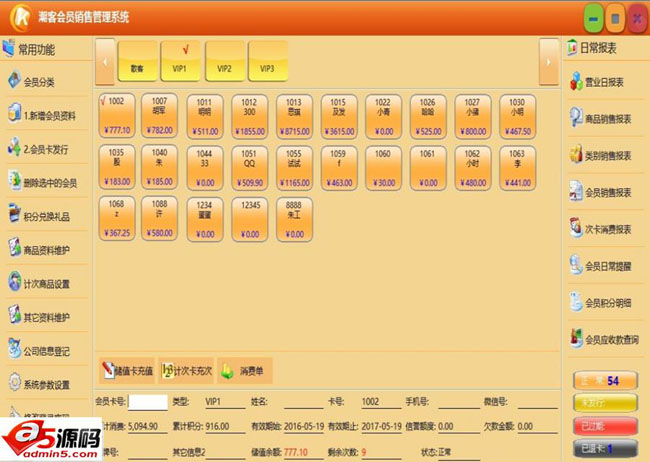Click the 姓名 field
This screenshot has height=462, width=650.
303,401
